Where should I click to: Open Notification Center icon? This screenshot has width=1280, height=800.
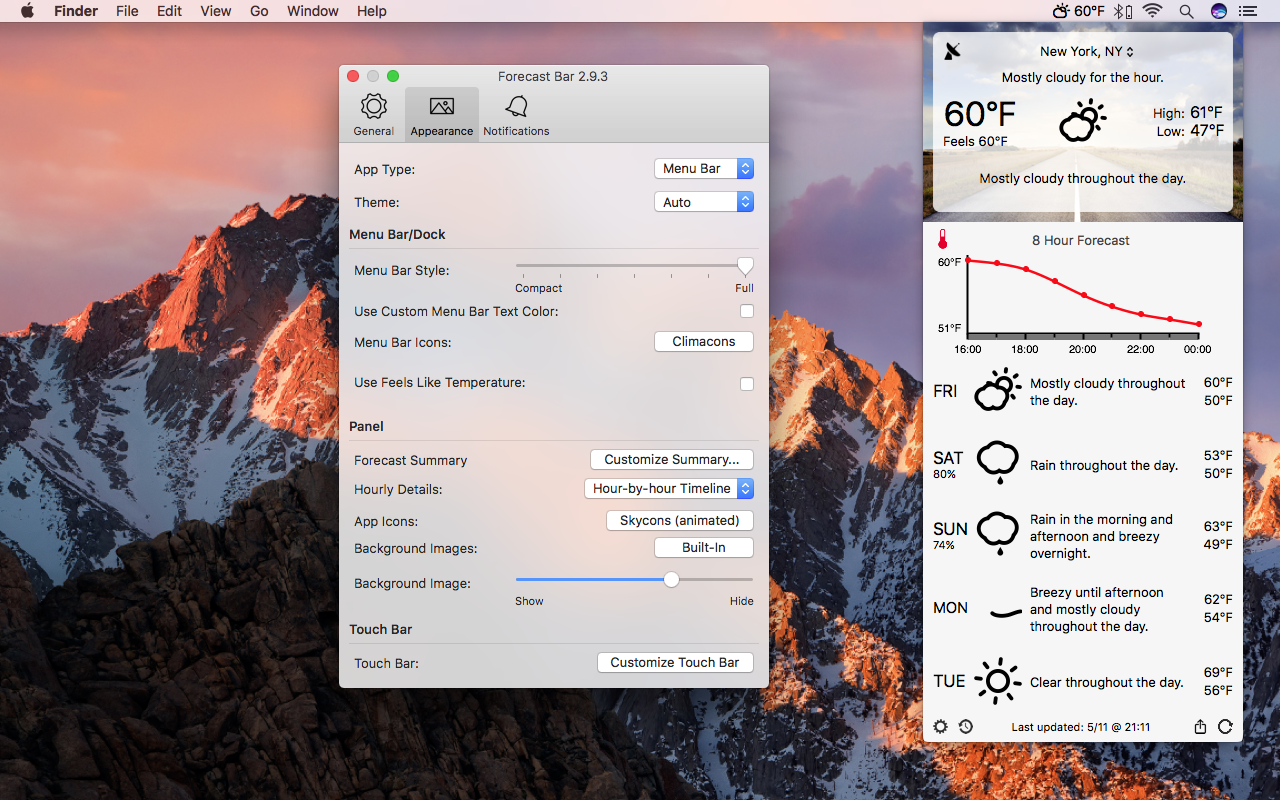1247,11
